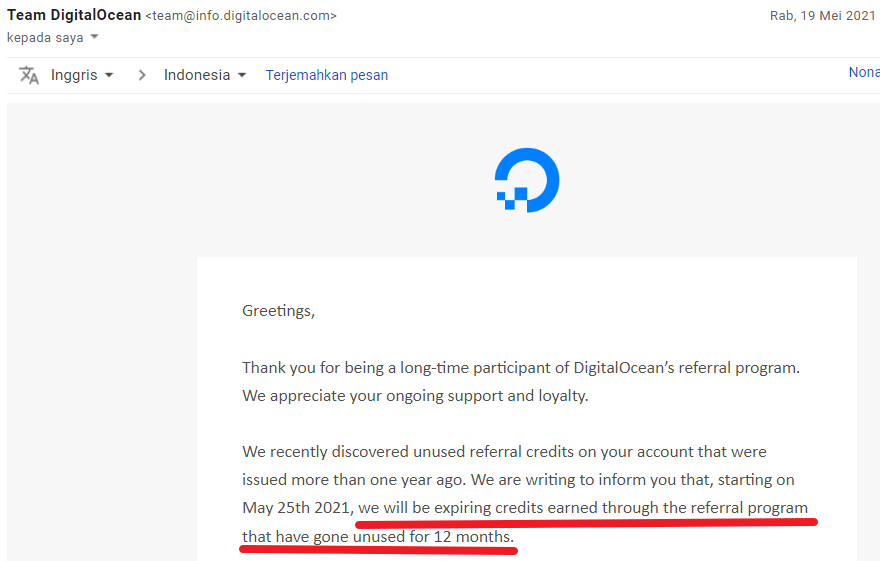Viewport: 880px width, 561px height.
Task: Click the line We appreciate your ongoing support
Action: click(413, 395)
